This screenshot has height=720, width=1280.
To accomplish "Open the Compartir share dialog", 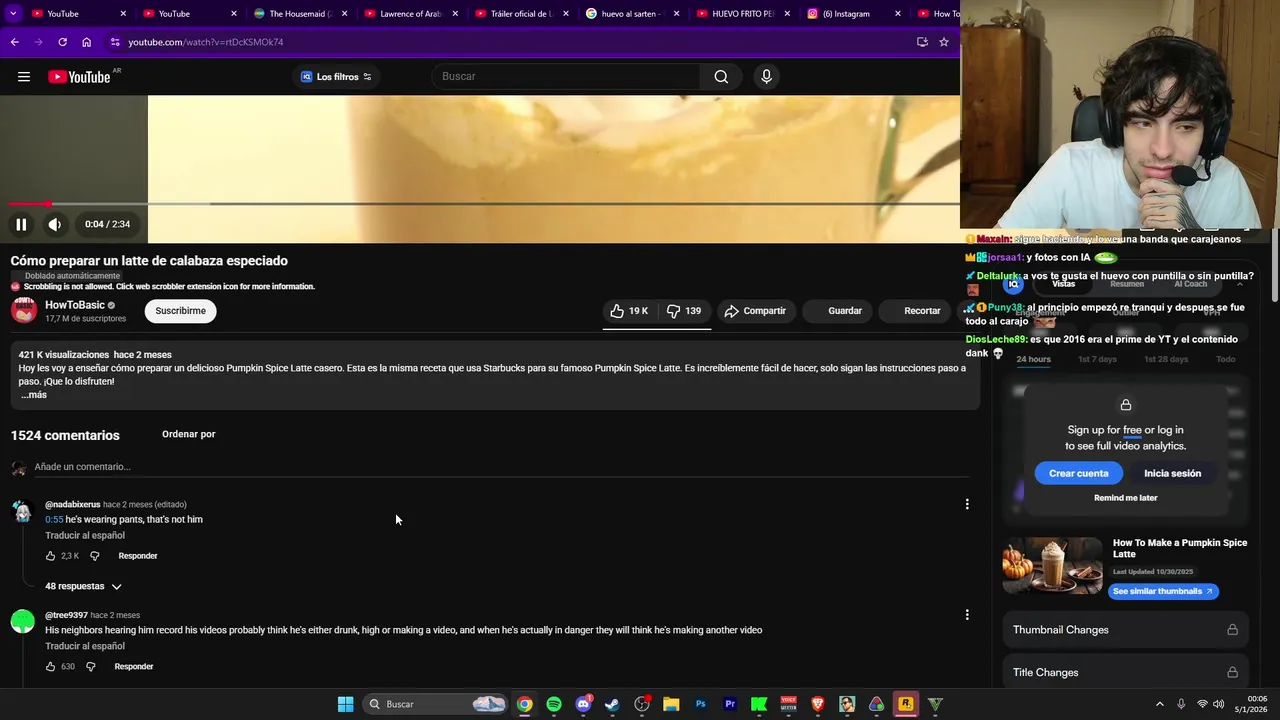I will (x=756, y=311).
